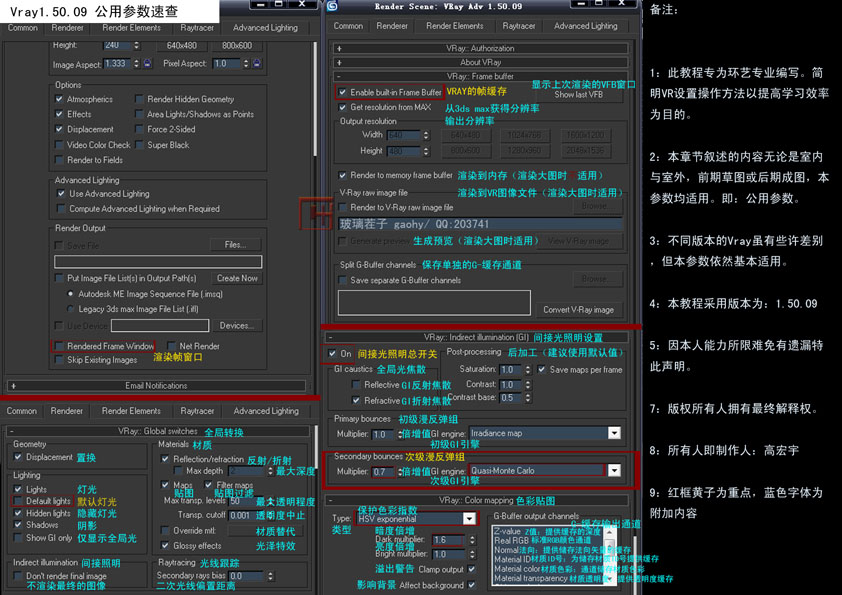Toggle the indirect illumination On checkbox
This screenshot has height=595, width=842.
[332, 353]
